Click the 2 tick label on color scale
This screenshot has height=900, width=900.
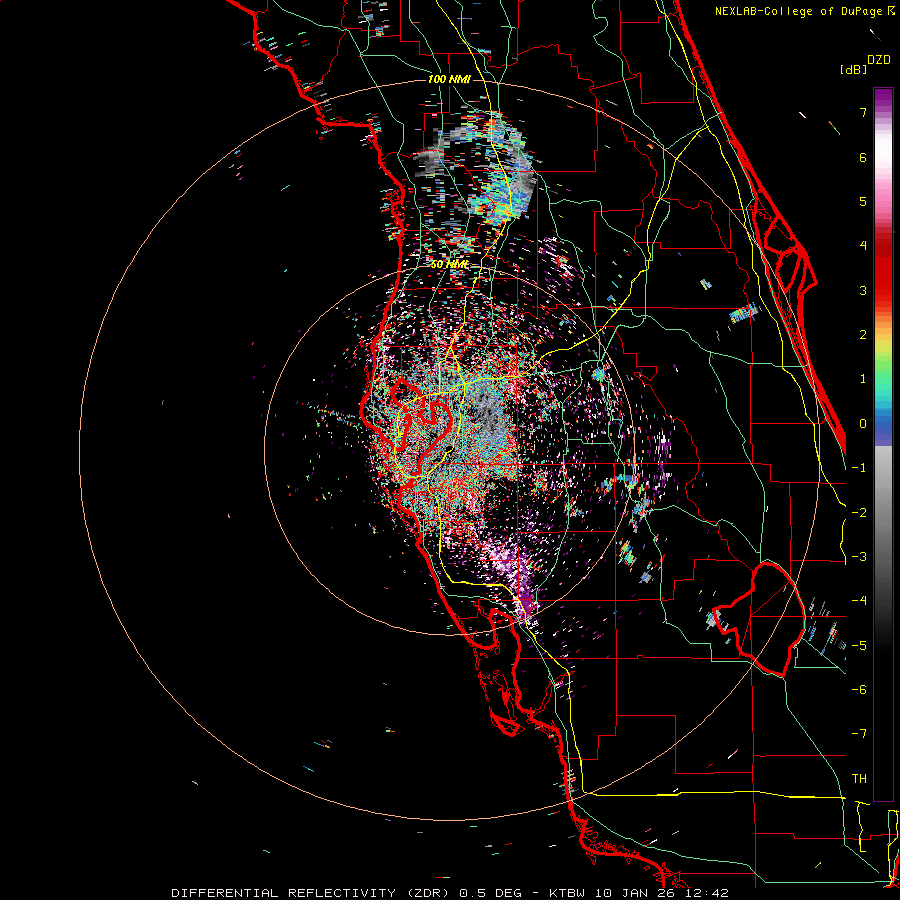point(863,335)
